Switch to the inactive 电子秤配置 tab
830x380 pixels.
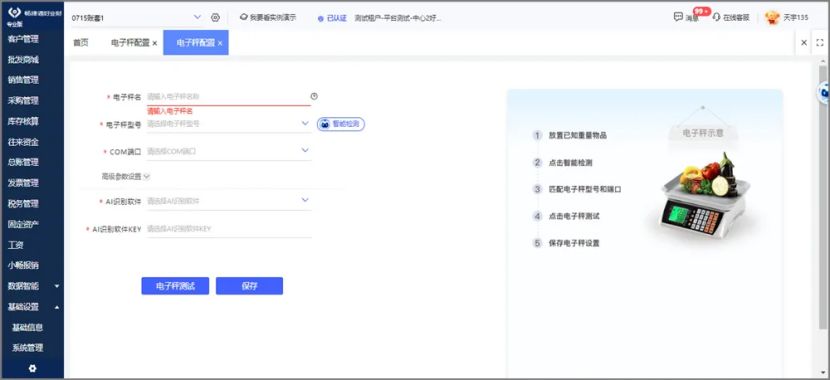130,43
